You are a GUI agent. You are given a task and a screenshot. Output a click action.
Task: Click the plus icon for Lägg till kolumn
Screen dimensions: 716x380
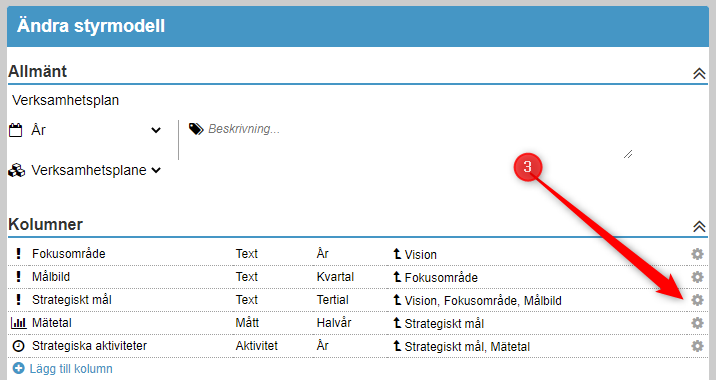(x=19, y=368)
